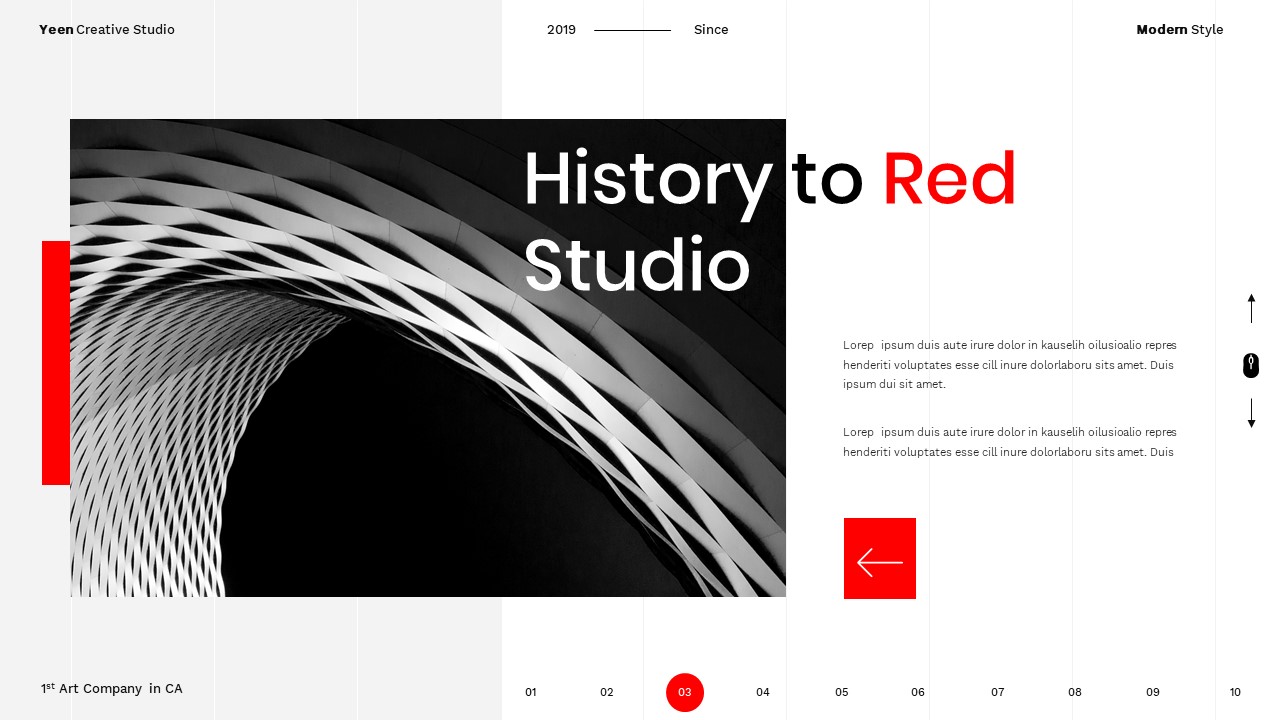Click the black architecture photo
The image size is (1280, 720).
(x=300, y=450)
